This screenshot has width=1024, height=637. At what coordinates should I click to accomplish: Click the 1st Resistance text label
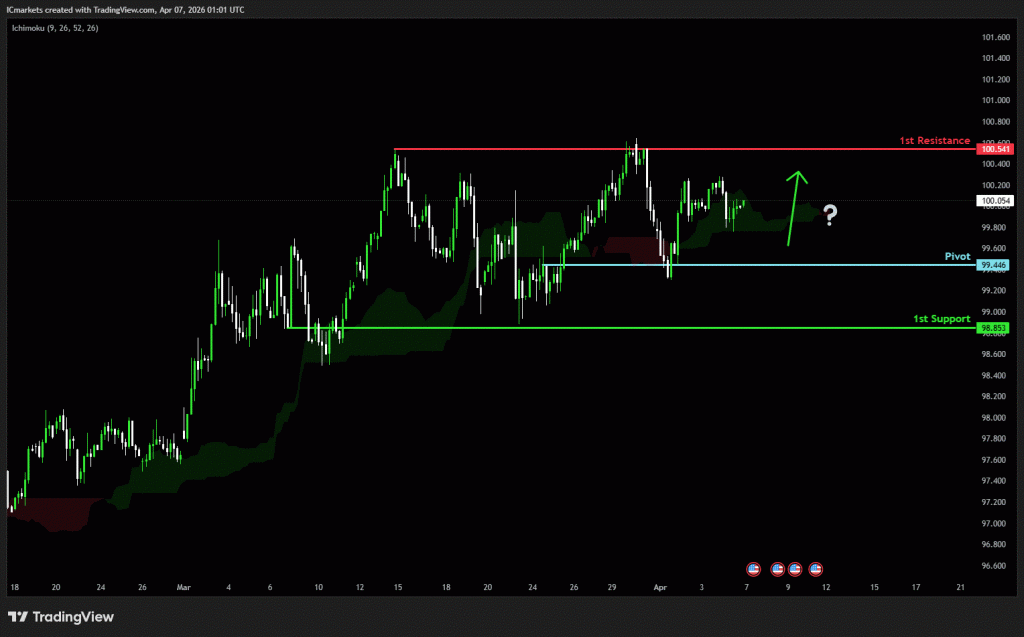pyautogui.click(x=934, y=141)
